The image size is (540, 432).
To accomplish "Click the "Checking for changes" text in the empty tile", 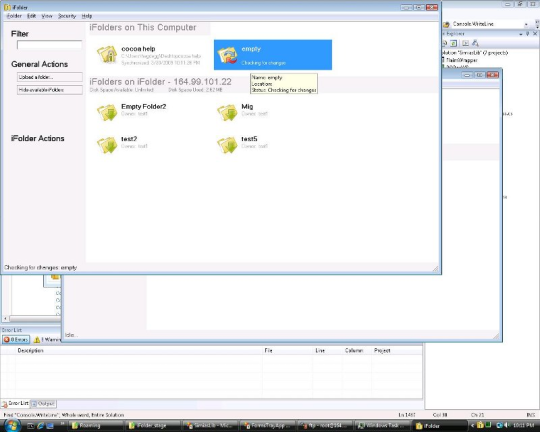I will [263, 63].
